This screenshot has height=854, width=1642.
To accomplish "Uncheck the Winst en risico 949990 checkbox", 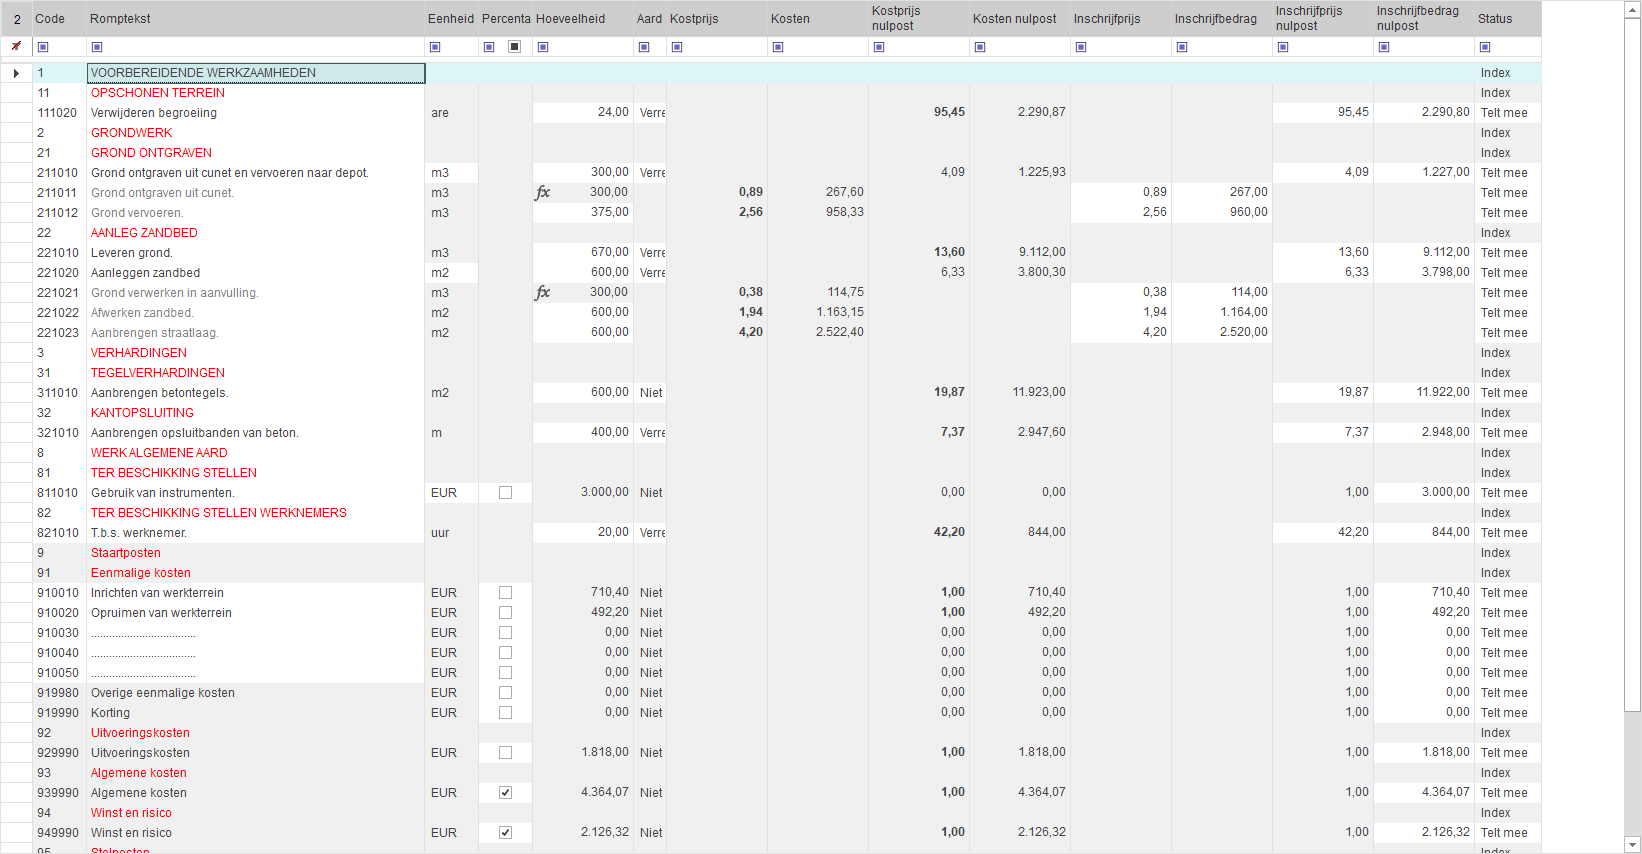I will 505,832.
